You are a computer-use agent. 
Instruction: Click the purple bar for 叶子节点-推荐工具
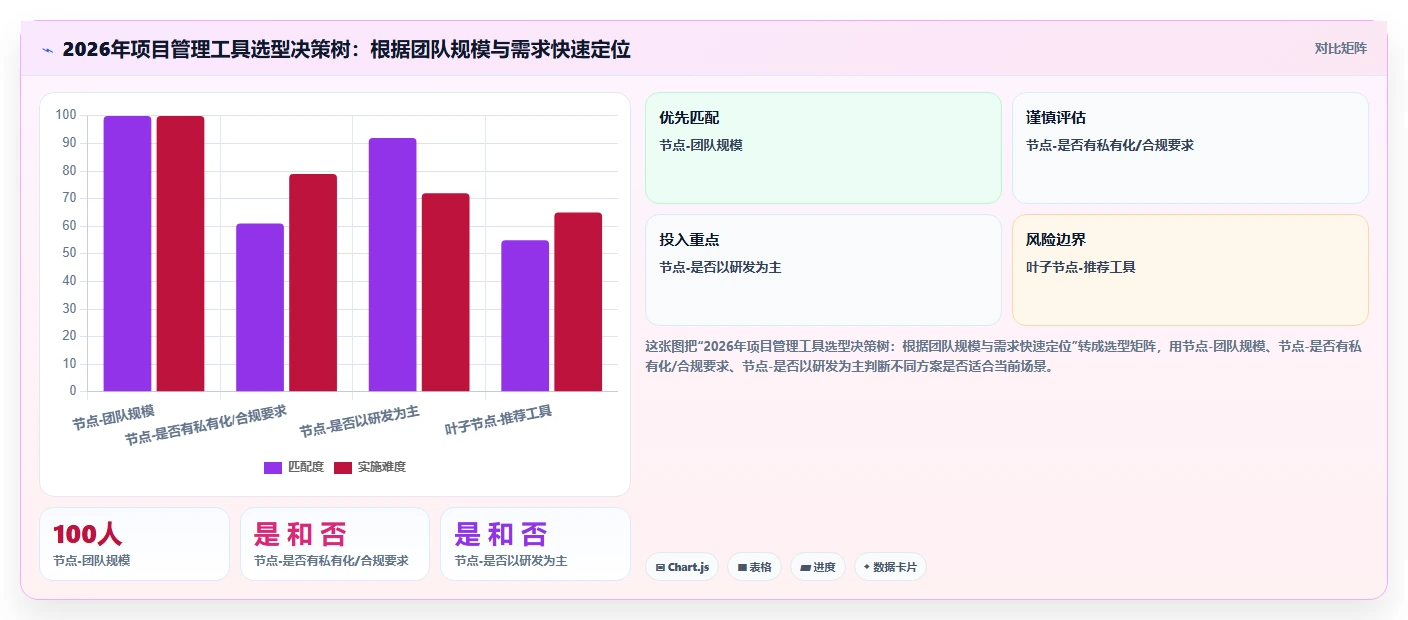click(x=525, y=315)
